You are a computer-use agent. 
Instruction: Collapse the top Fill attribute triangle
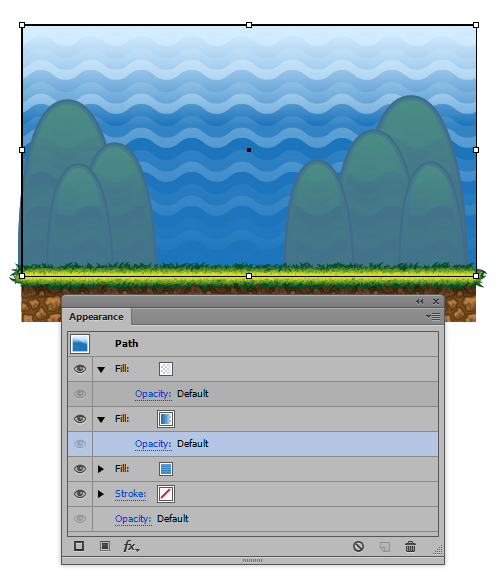tap(101, 369)
